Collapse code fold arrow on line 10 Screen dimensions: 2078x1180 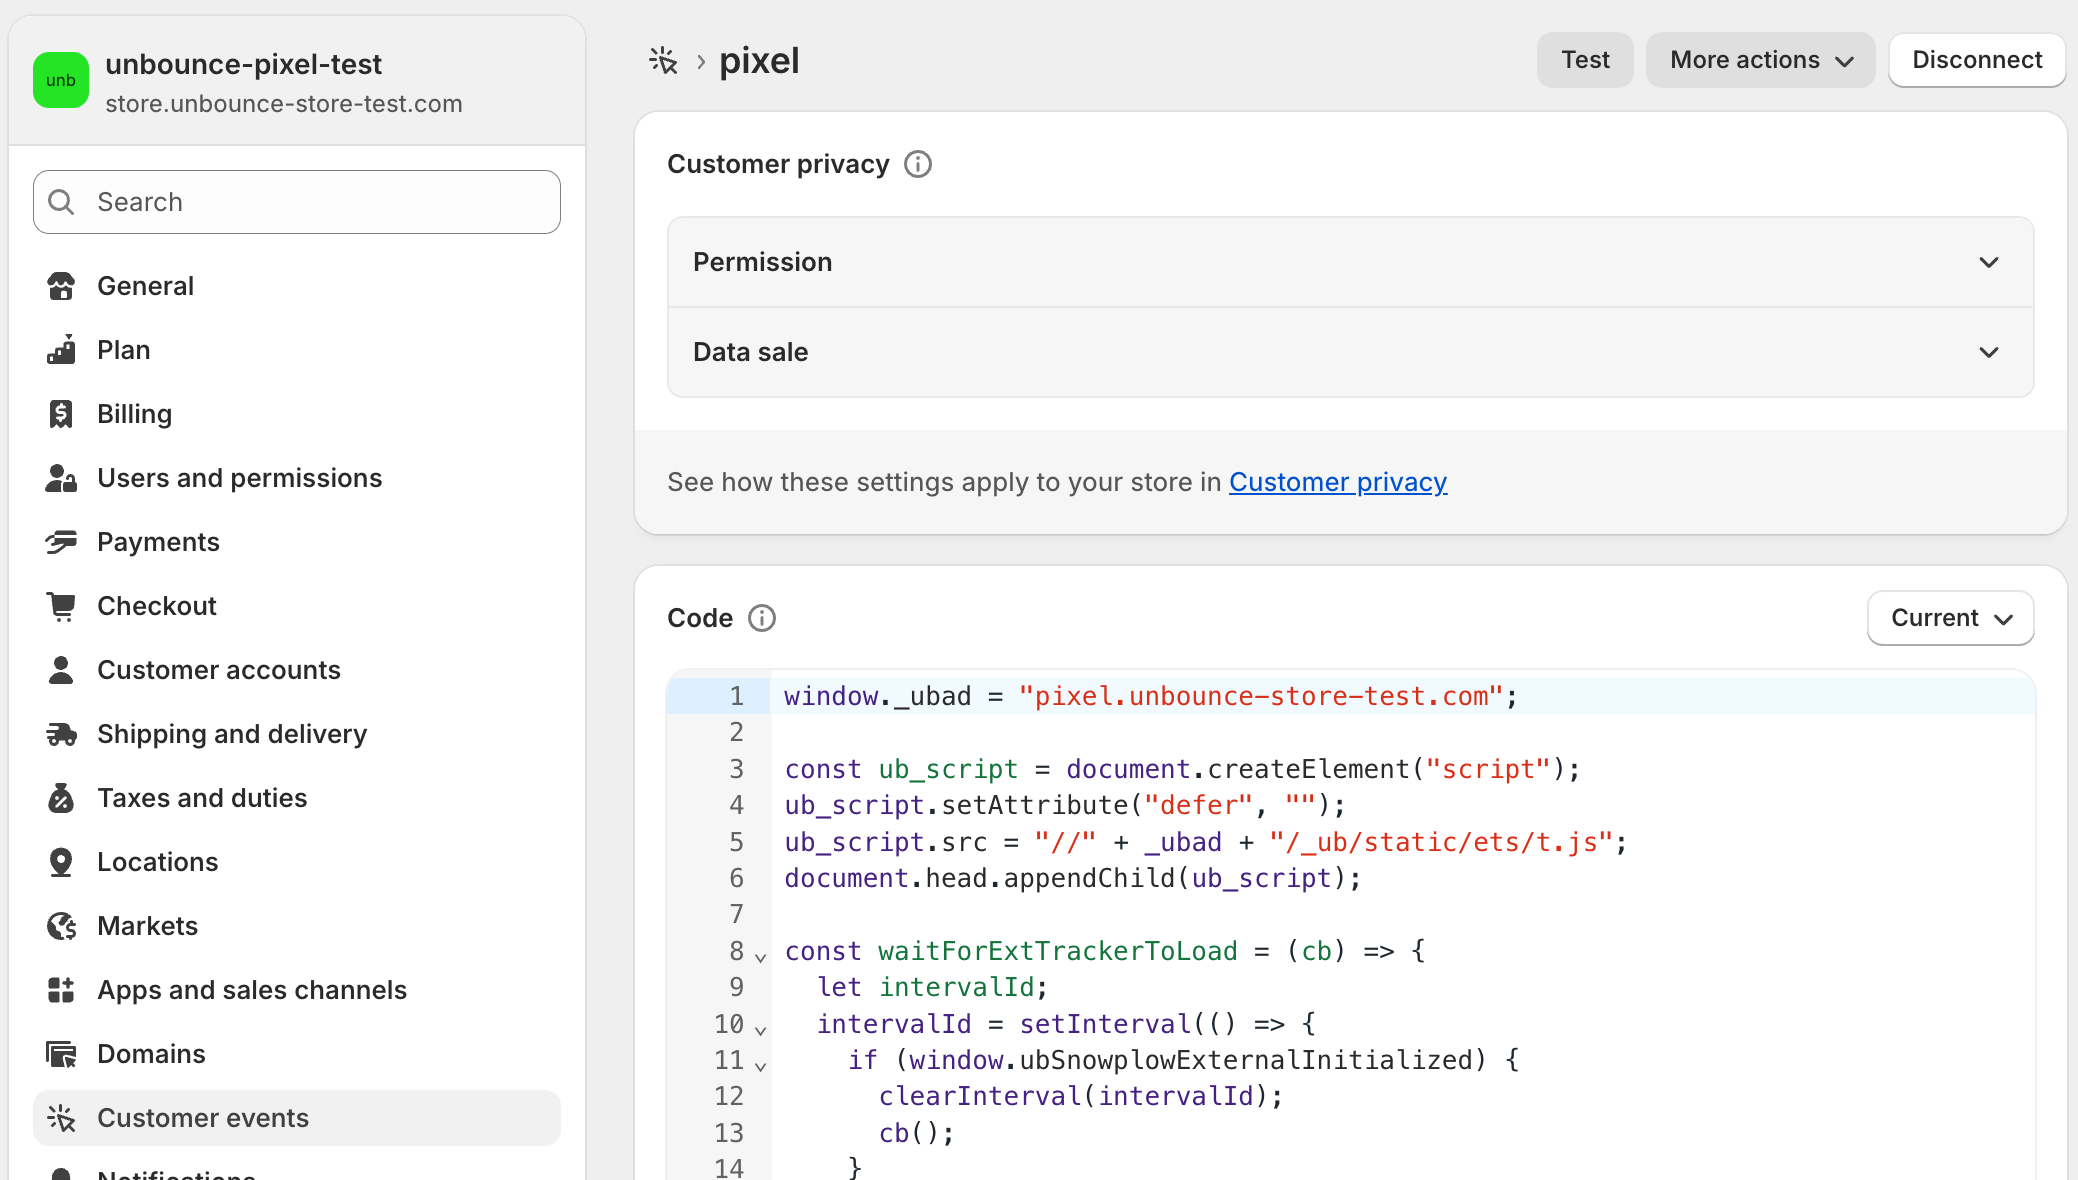(x=761, y=1029)
